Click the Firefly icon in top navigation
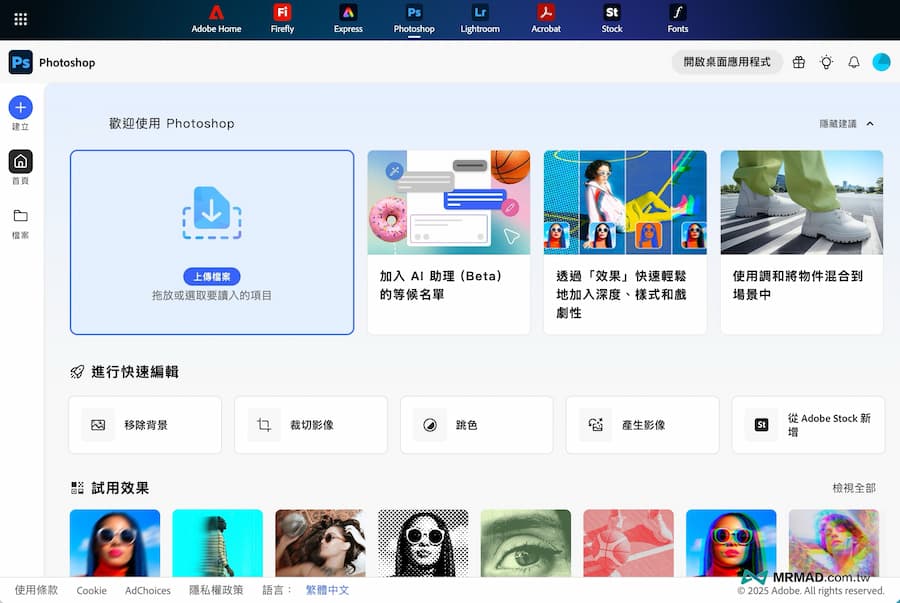The height and width of the screenshot is (603, 900). pos(282,14)
